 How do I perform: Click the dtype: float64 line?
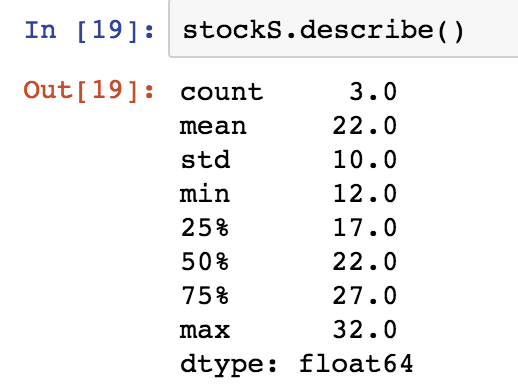click(297, 365)
